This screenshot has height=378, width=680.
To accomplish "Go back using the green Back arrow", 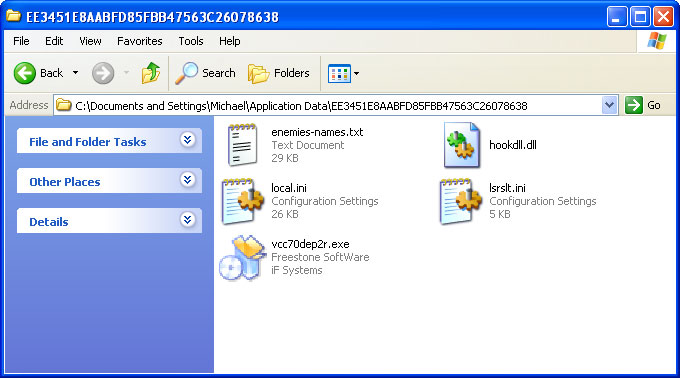I will tap(25, 73).
